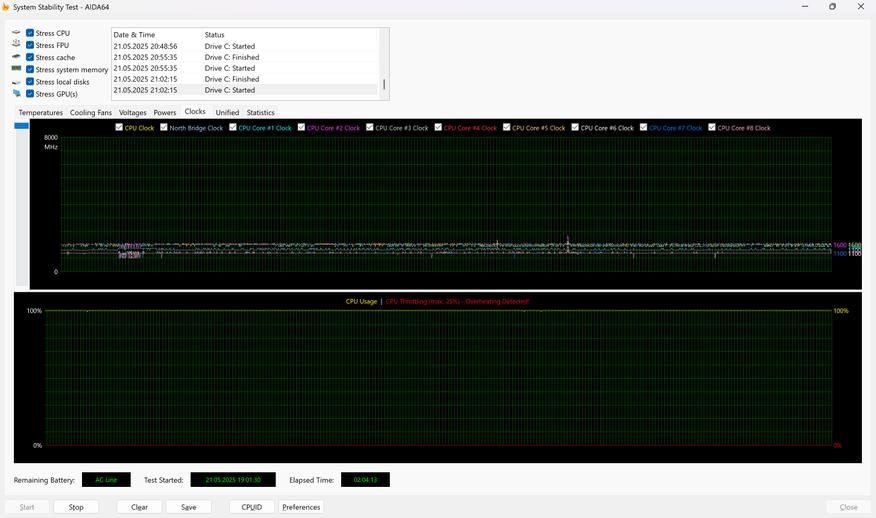This screenshot has height=518, width=876.
Task: Toggle North Bridge Clock graph checkbox
Action: click(x=164, y=127)
